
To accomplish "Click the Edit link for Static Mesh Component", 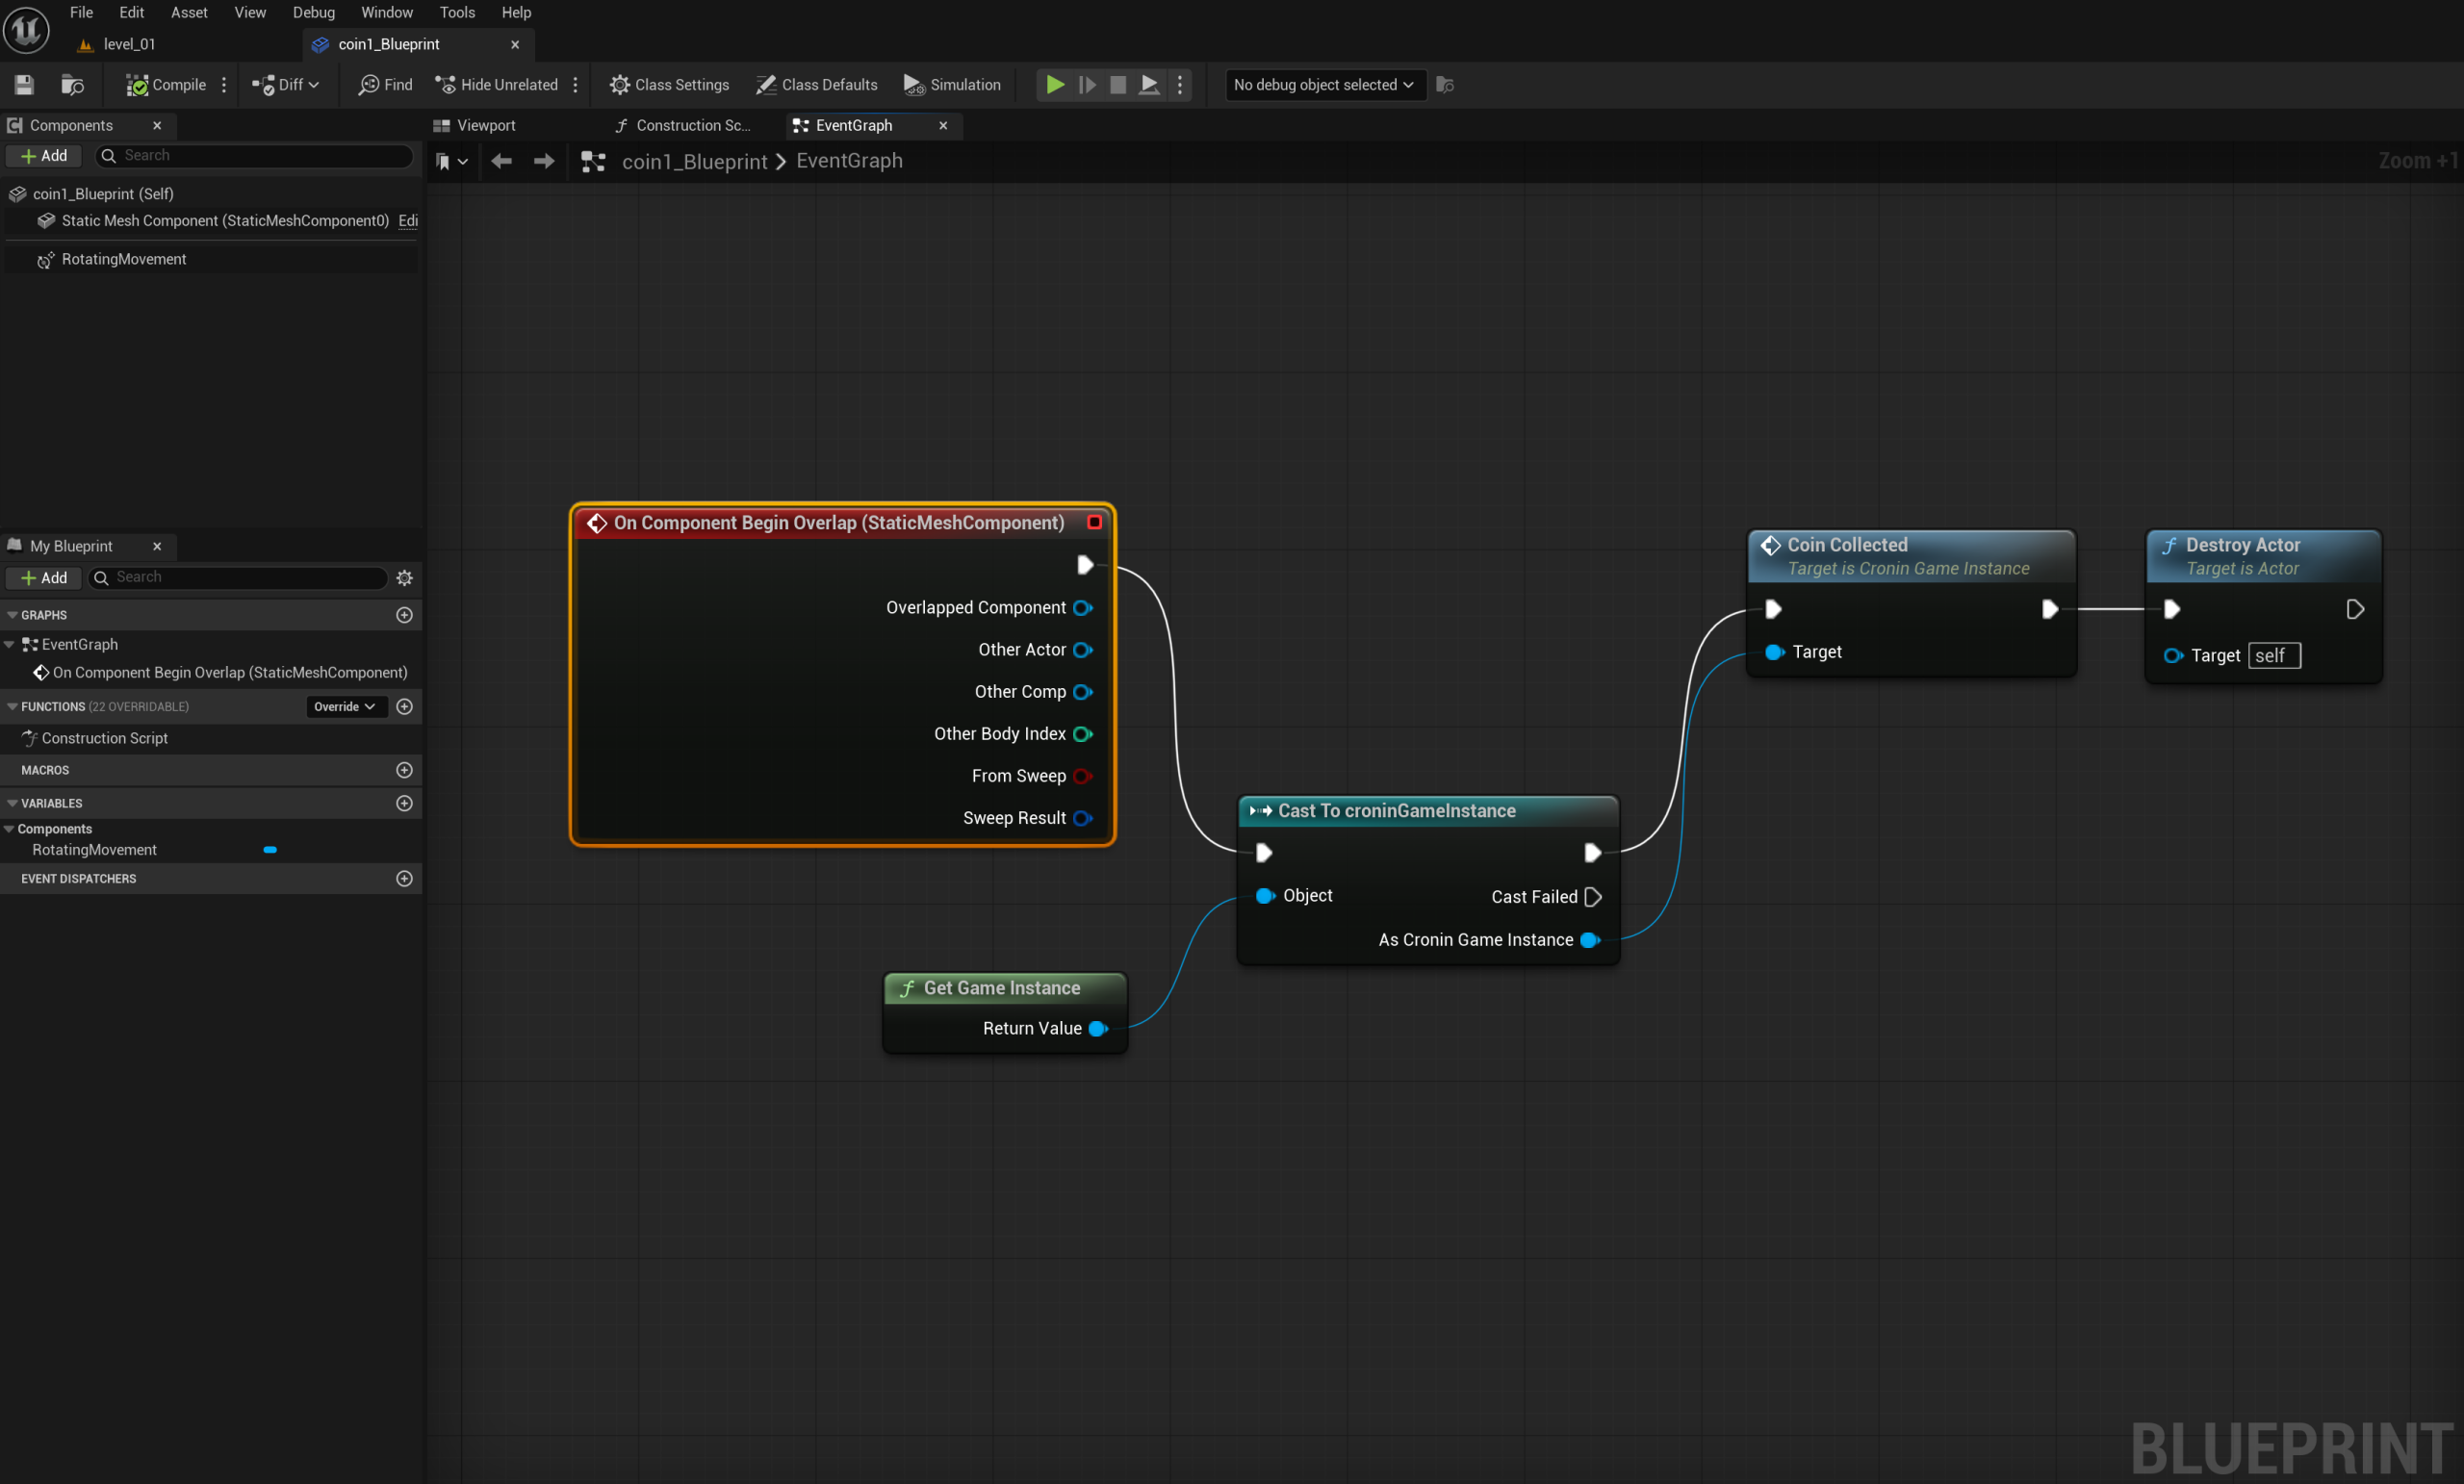I will tap(408, 221).
